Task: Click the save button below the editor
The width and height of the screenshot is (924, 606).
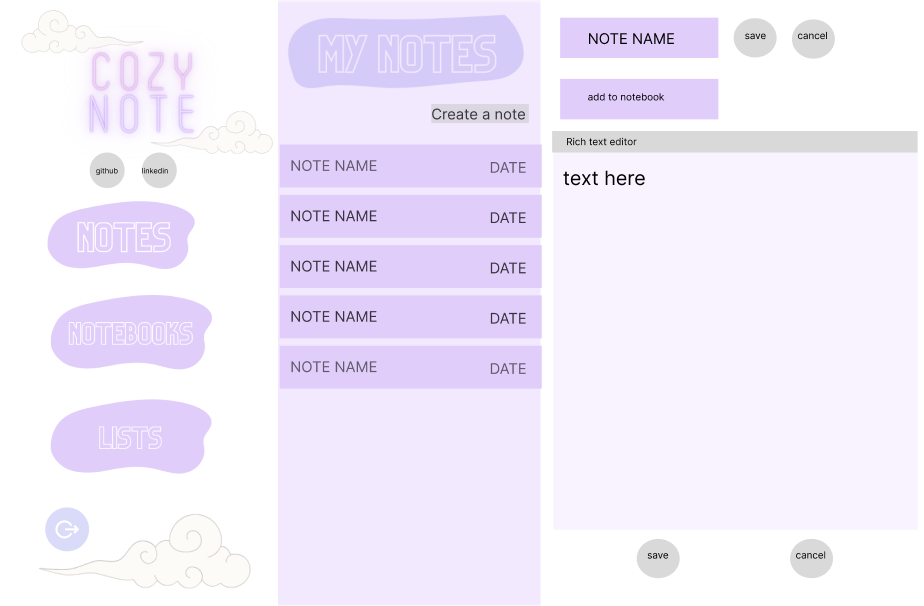Action: (657, 556)
